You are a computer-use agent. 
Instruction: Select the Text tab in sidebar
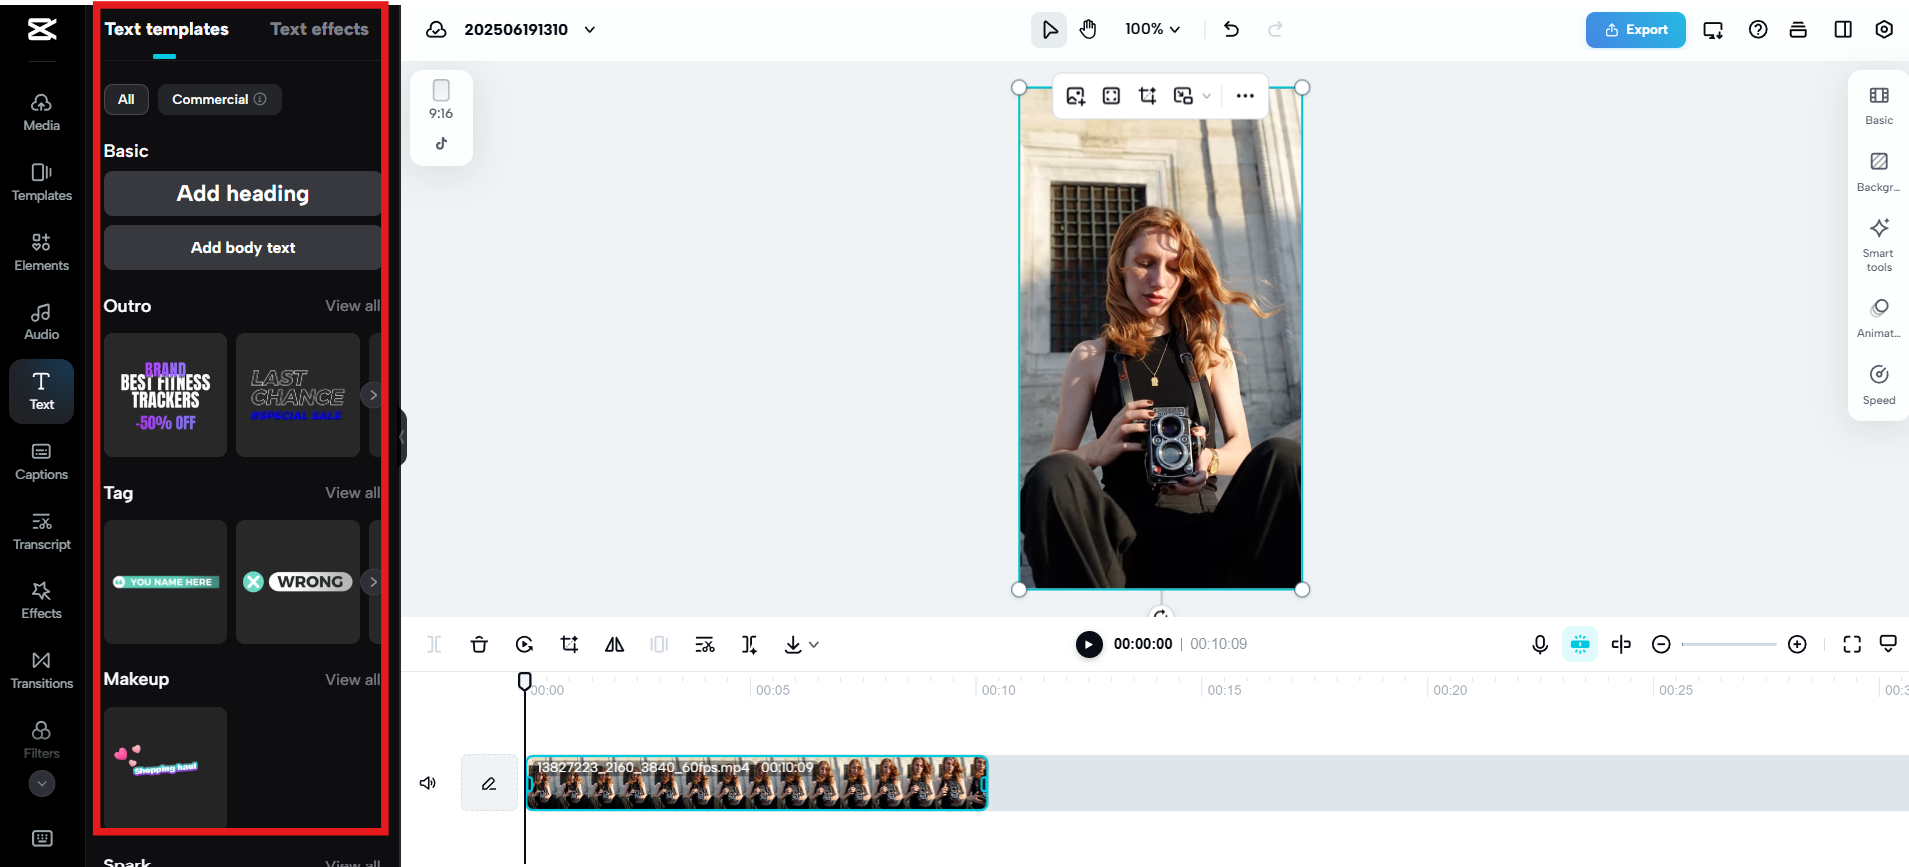point(41,391)
